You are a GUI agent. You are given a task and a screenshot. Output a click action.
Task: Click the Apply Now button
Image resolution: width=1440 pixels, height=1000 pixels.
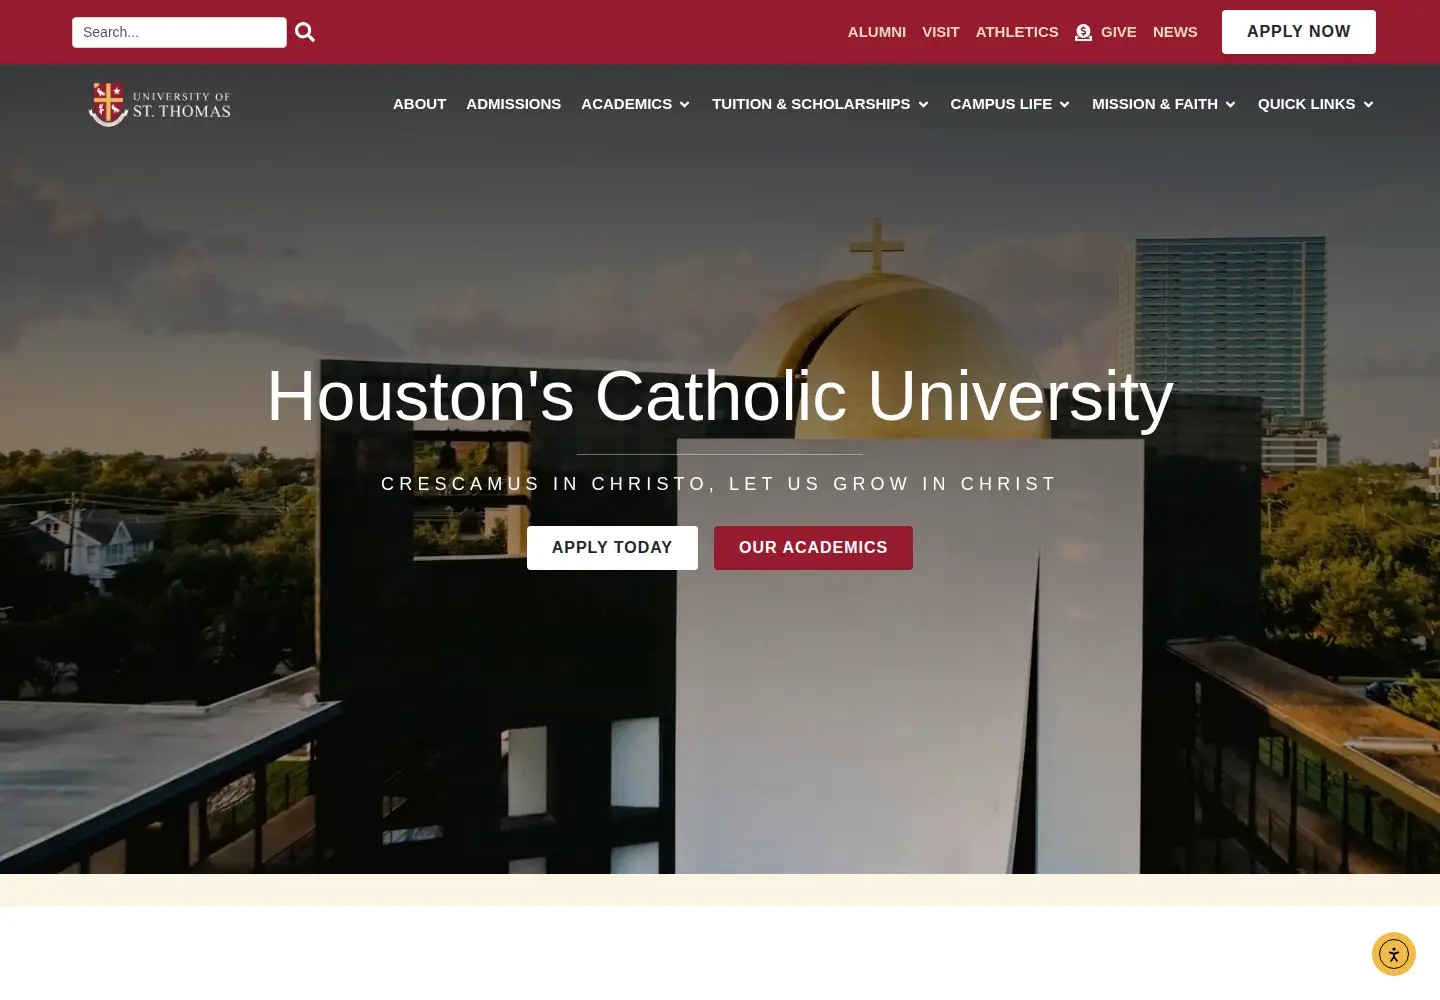1298,32
